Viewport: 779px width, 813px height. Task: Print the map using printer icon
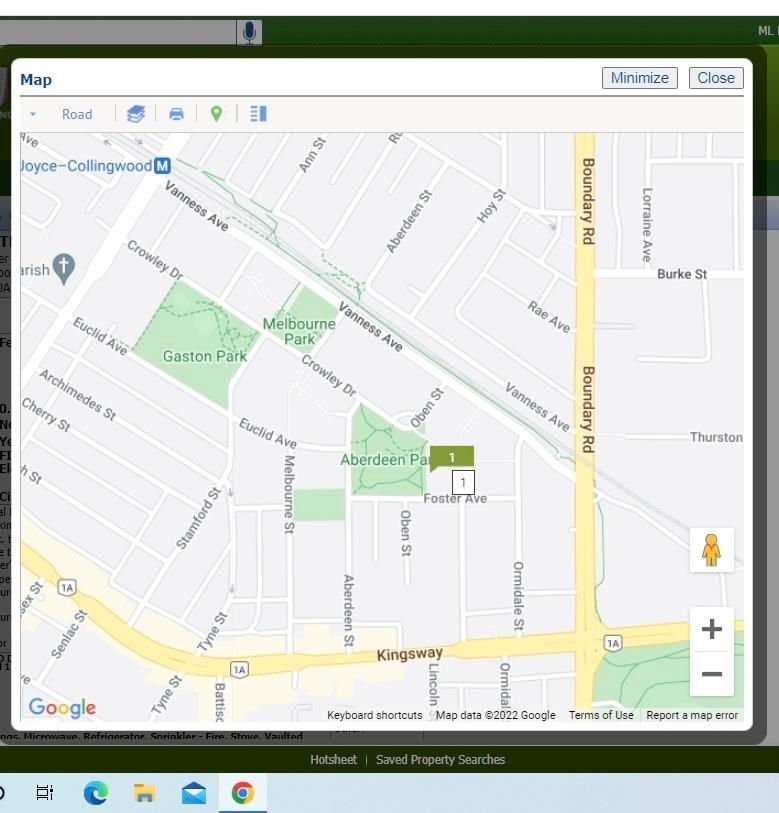176,114
